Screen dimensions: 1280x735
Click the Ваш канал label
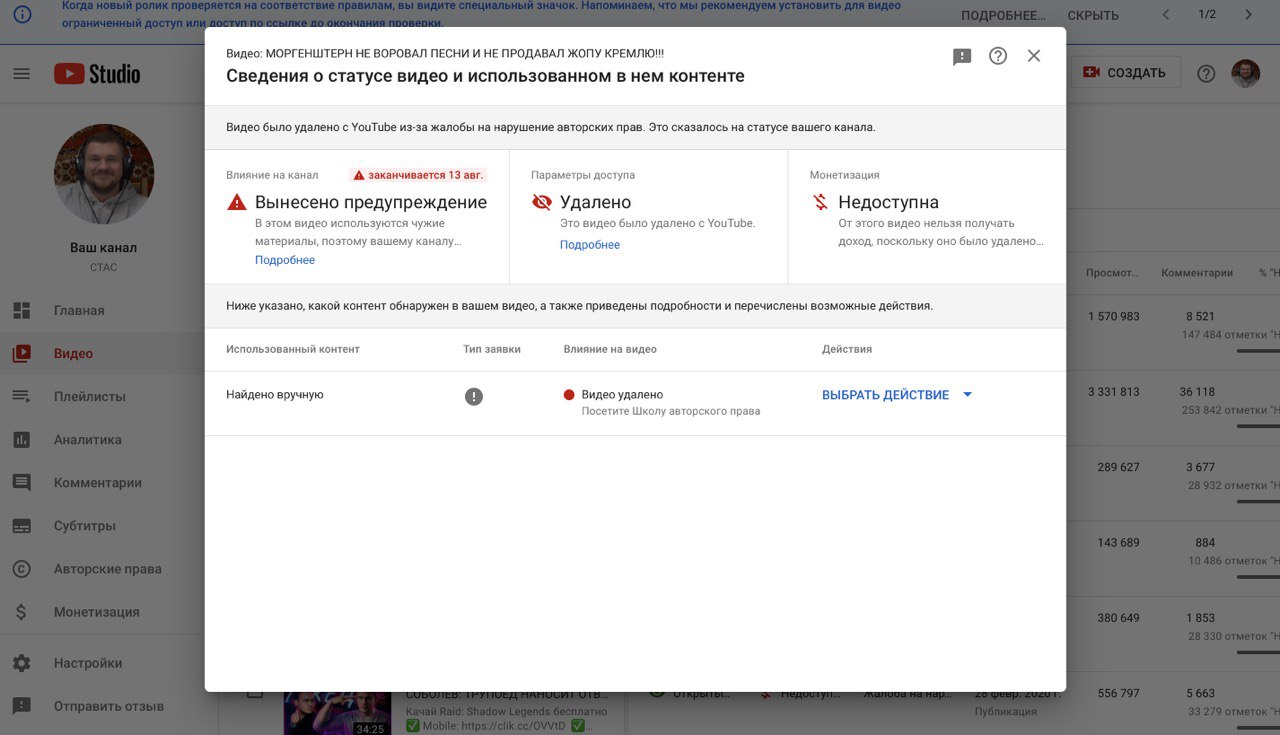pyautogui.click(x=104, y=247)
